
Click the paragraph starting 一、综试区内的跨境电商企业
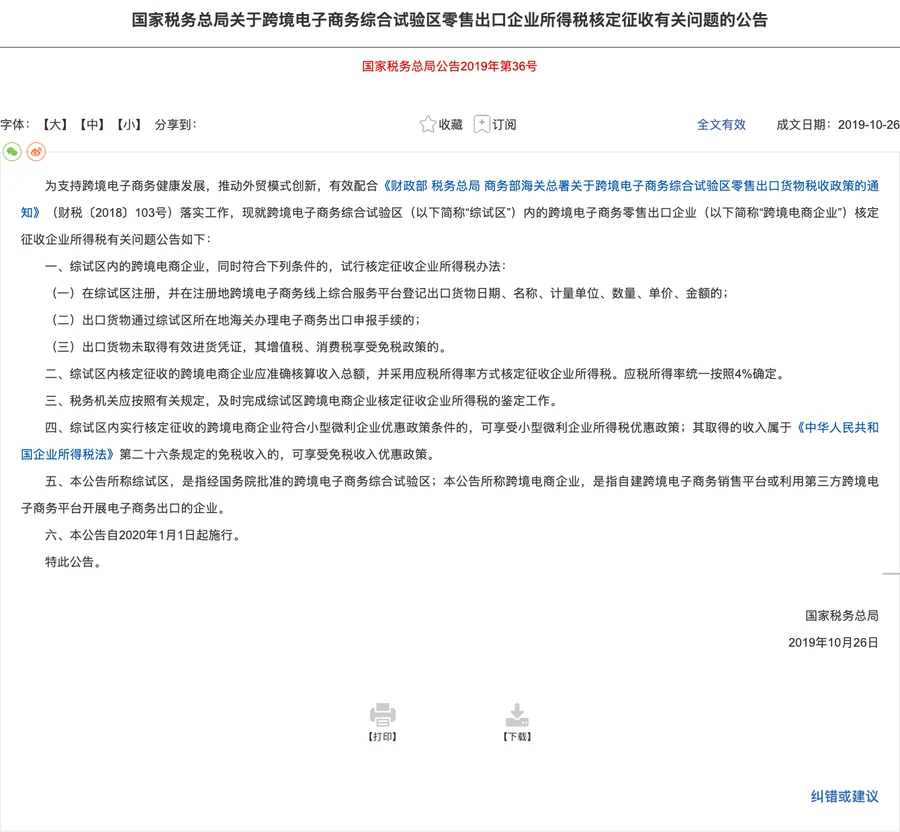[x=276, y=266]
